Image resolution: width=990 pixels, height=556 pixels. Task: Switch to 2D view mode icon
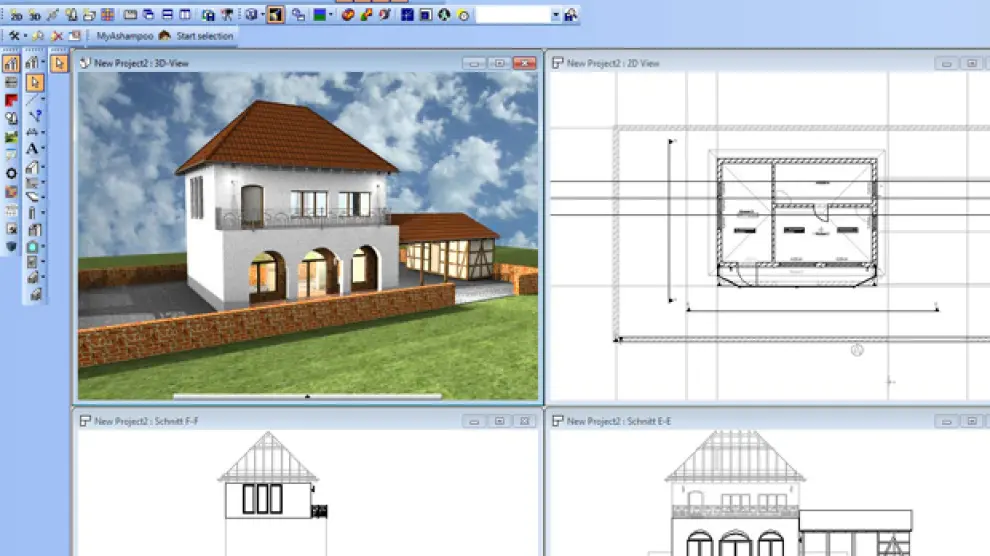pyautogui.click(x=15, y=15)
